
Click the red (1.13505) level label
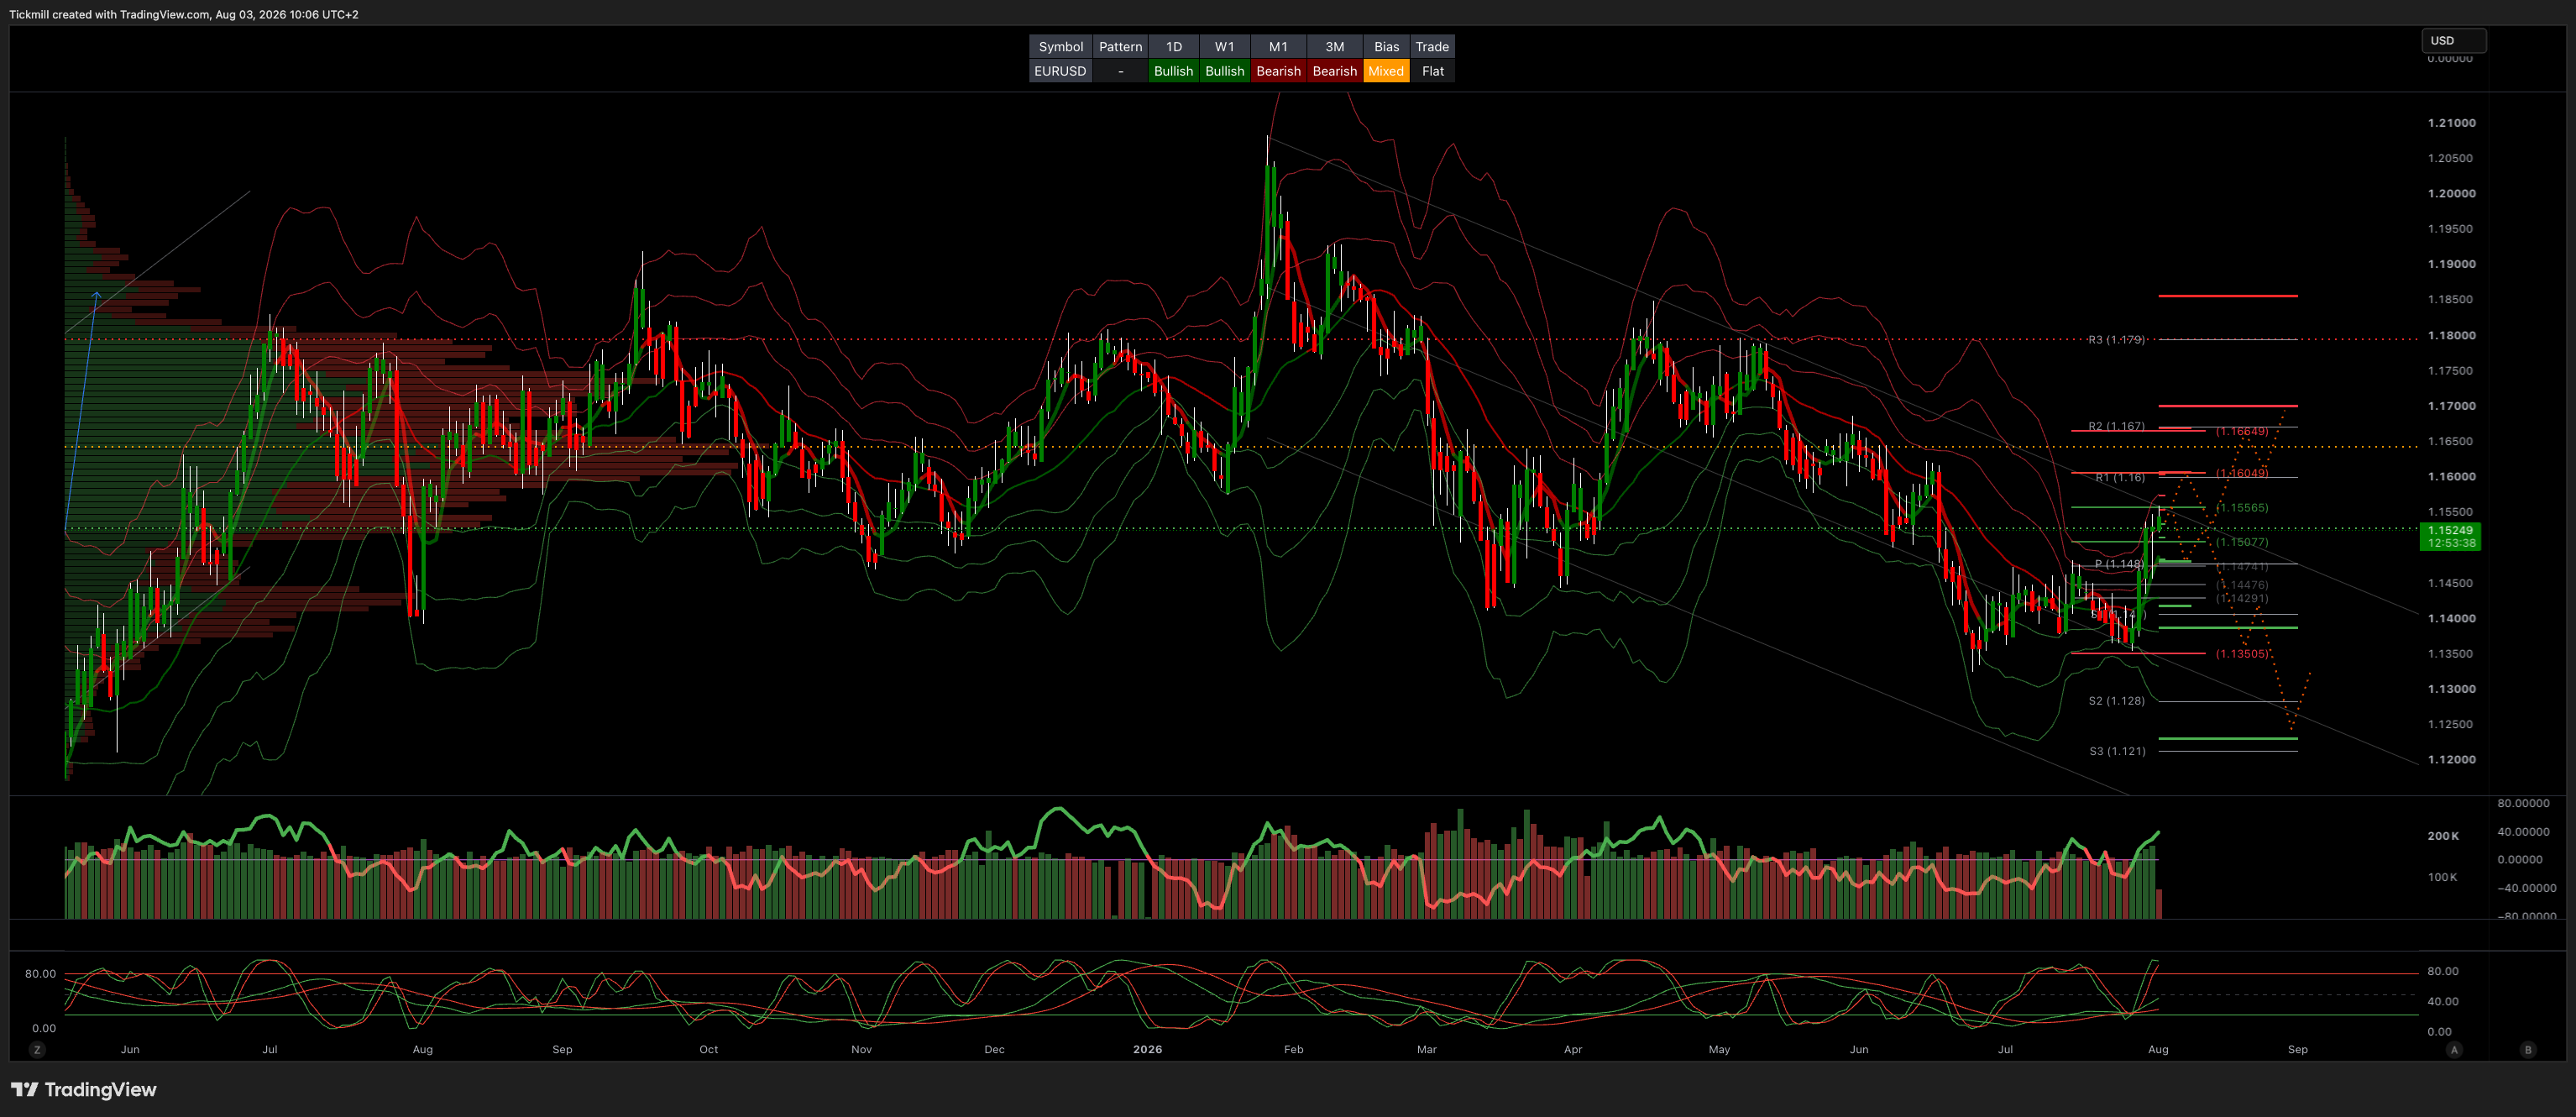click(x=2242, y=654)
